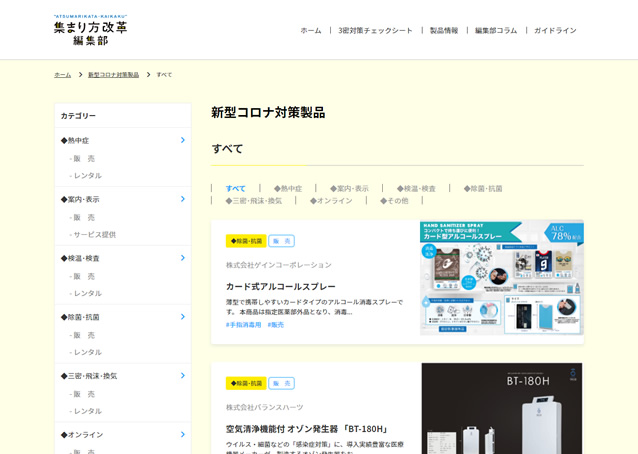The height and width of the screenshot is (454, 638).
Task: Select 販売 under ◆検温・検査
Action: pos(82,277)
